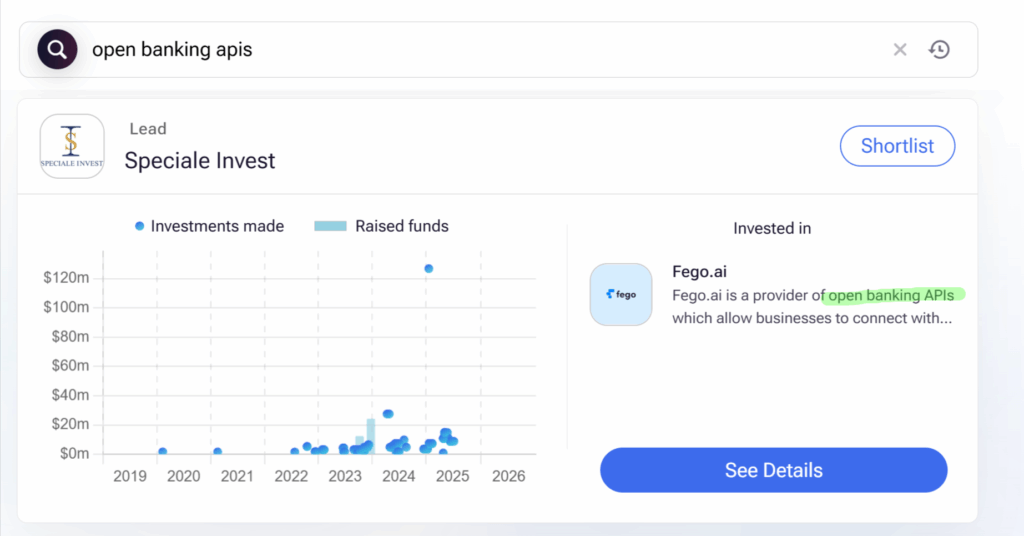Click the '$0m' axis label
The image size is (1024, 536).
pyautogui.click(x=74, y=453)
